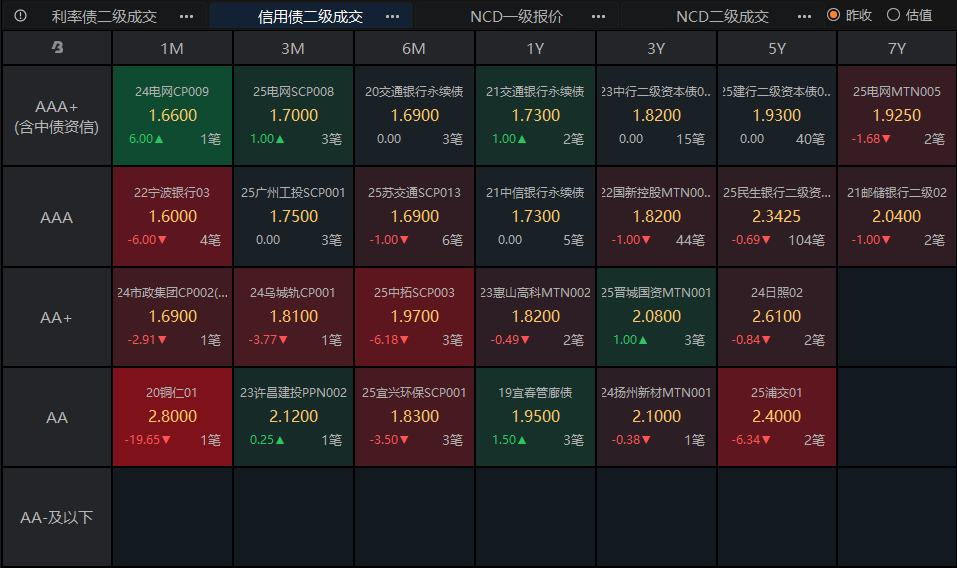The image size is (957, 568).
Task: Click the 3M column header
Action: [x=293, y=48]
